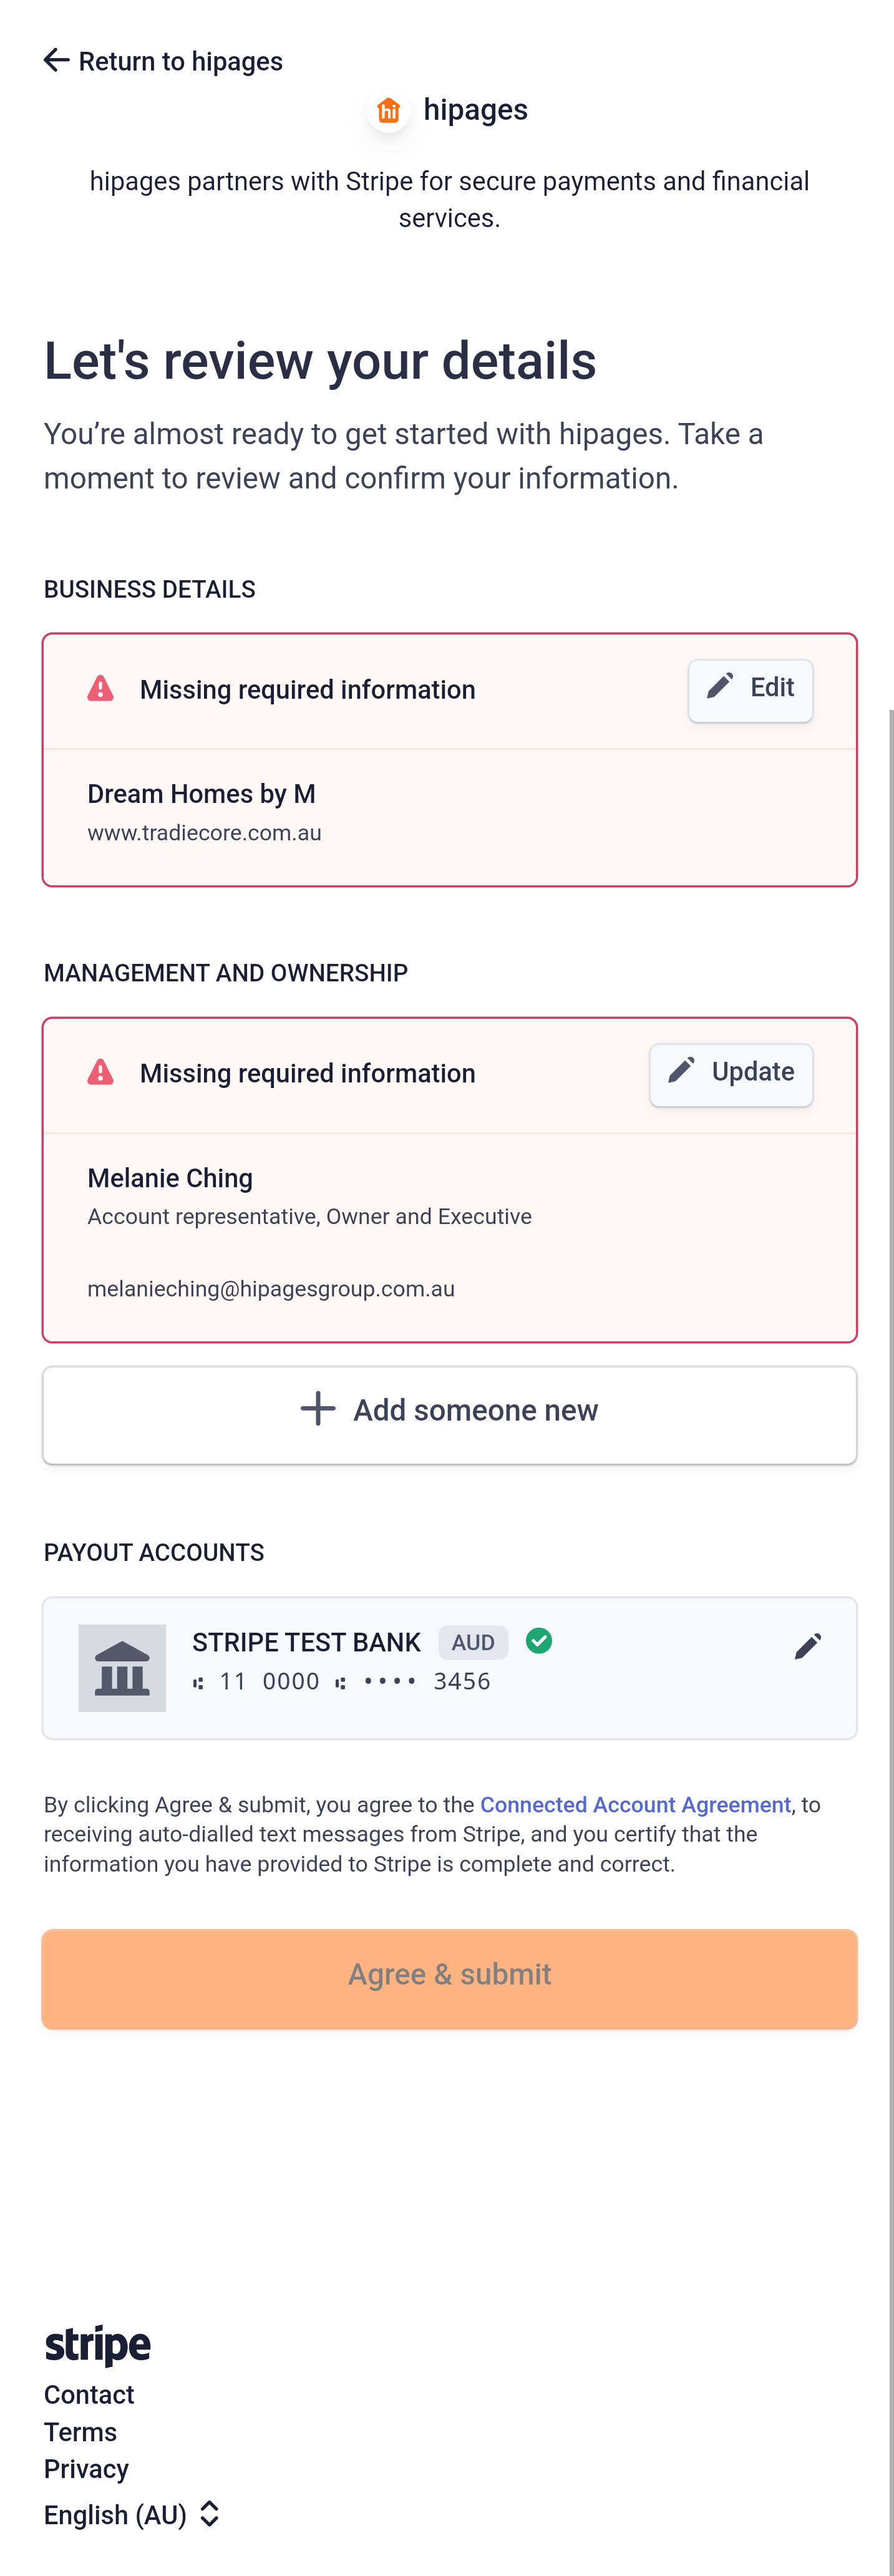Open the Privacy footer link
894x2576 pixels.
(x=86, y=2469)
